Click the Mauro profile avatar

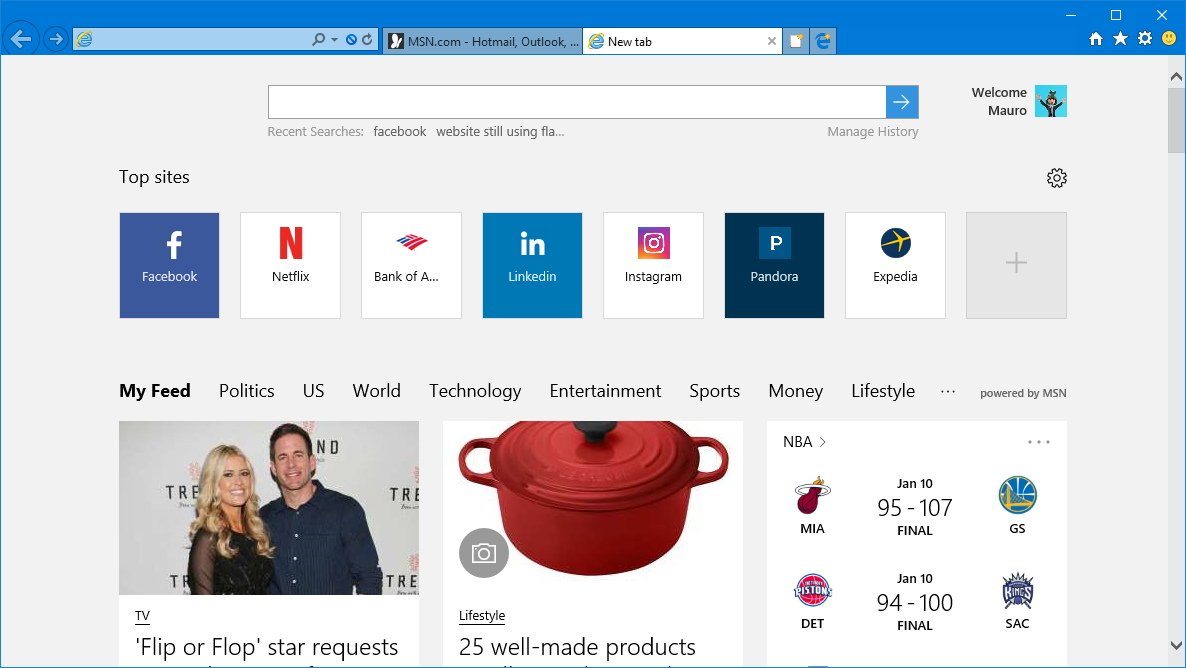[1051, 101]
